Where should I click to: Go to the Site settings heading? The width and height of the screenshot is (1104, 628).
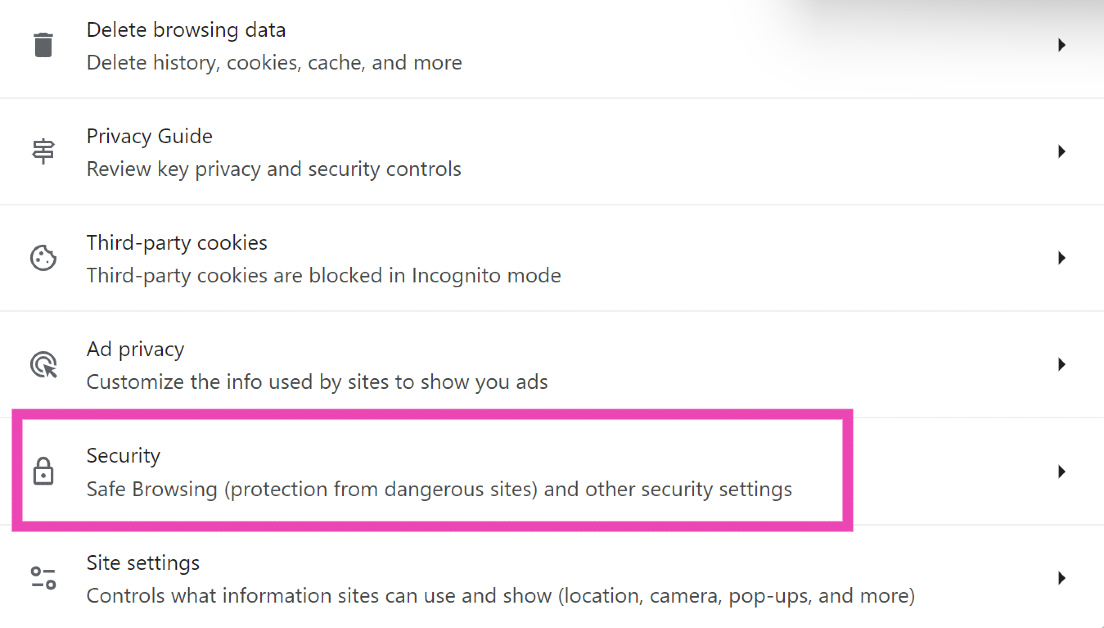click(143, 563)
